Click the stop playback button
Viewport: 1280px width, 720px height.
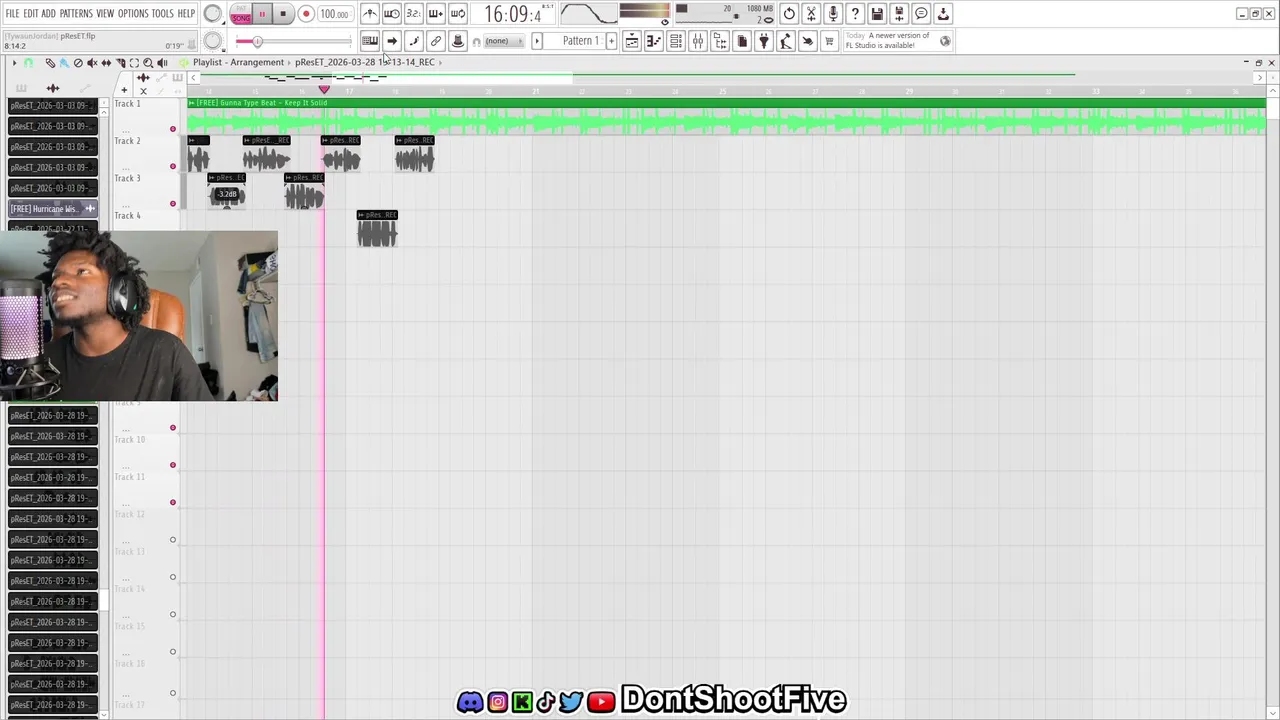click(283, 14)
